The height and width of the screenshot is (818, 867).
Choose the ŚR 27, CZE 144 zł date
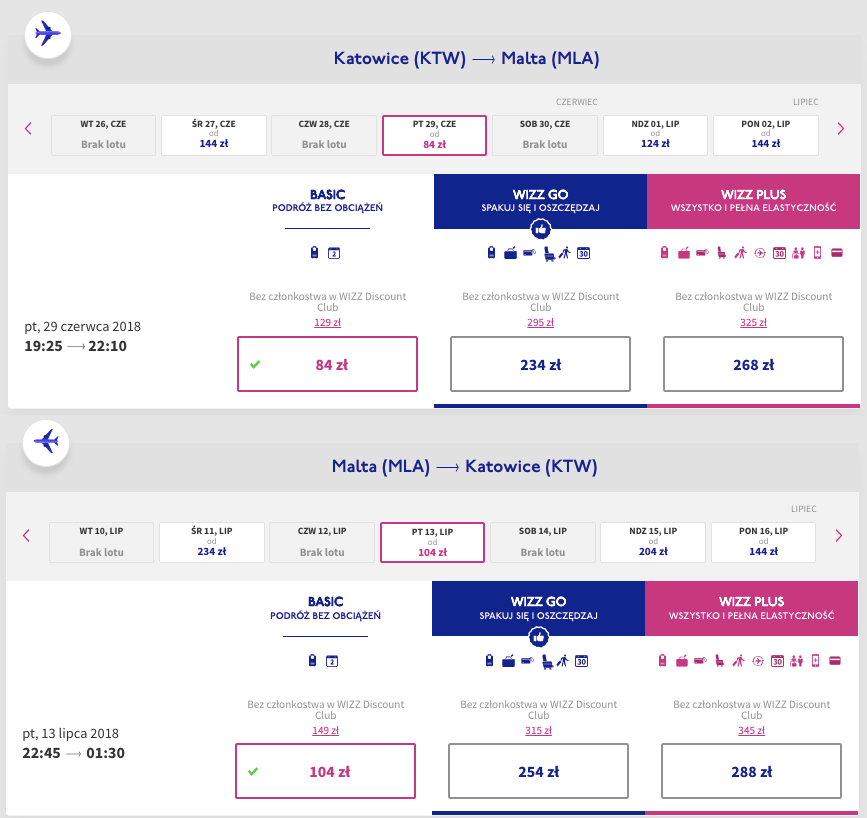point(213,136)
